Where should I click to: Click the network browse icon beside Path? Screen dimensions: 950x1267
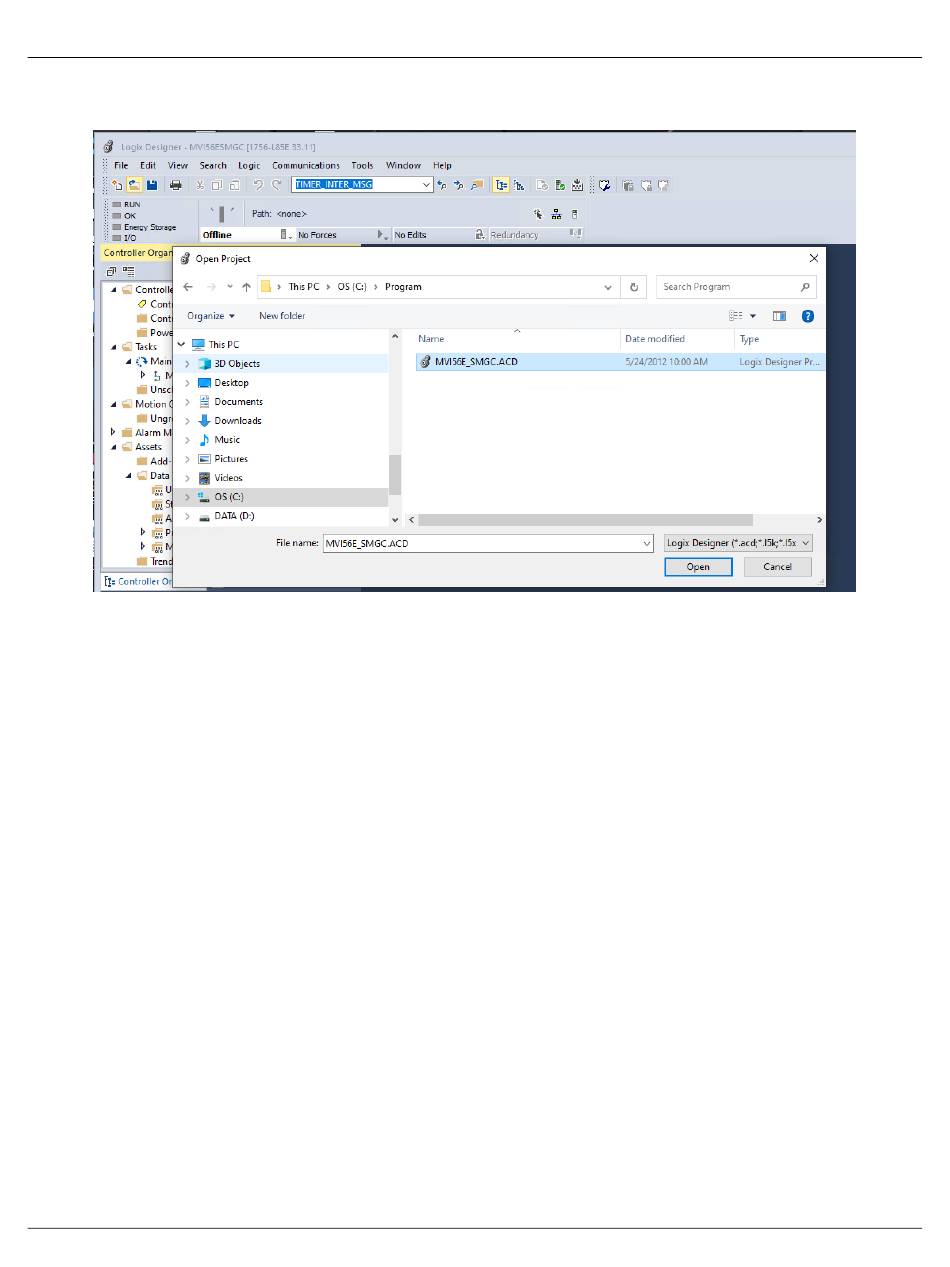[556, 214]
